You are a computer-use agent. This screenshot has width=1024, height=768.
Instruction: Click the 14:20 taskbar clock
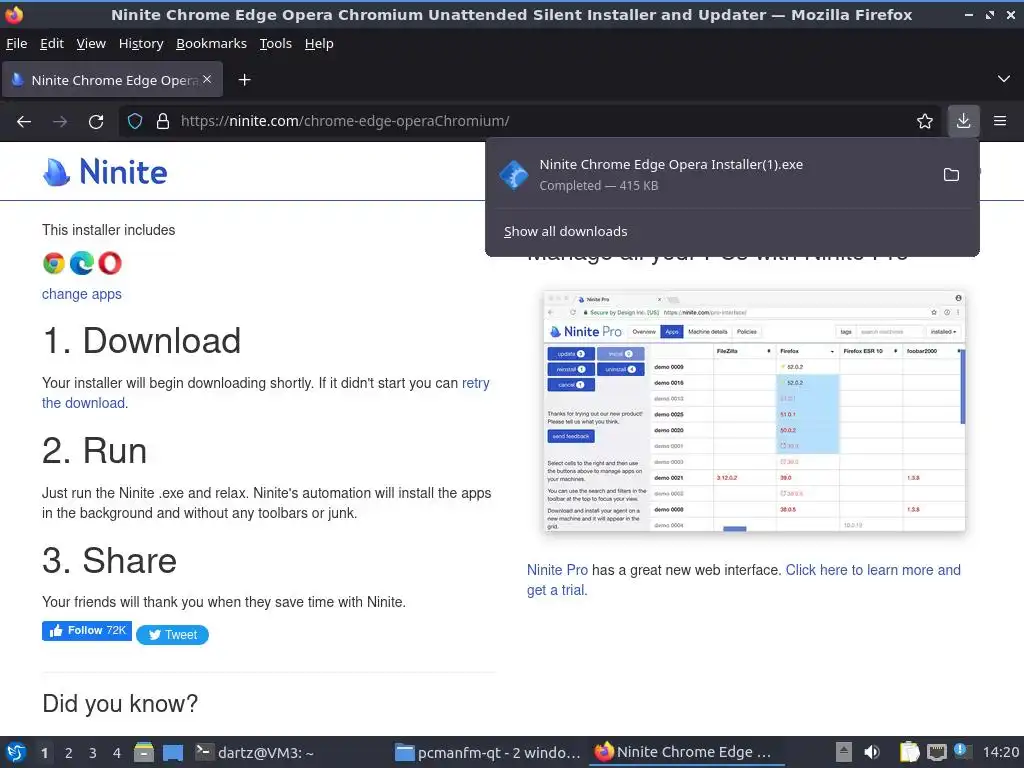click(x=1000, y=752)
